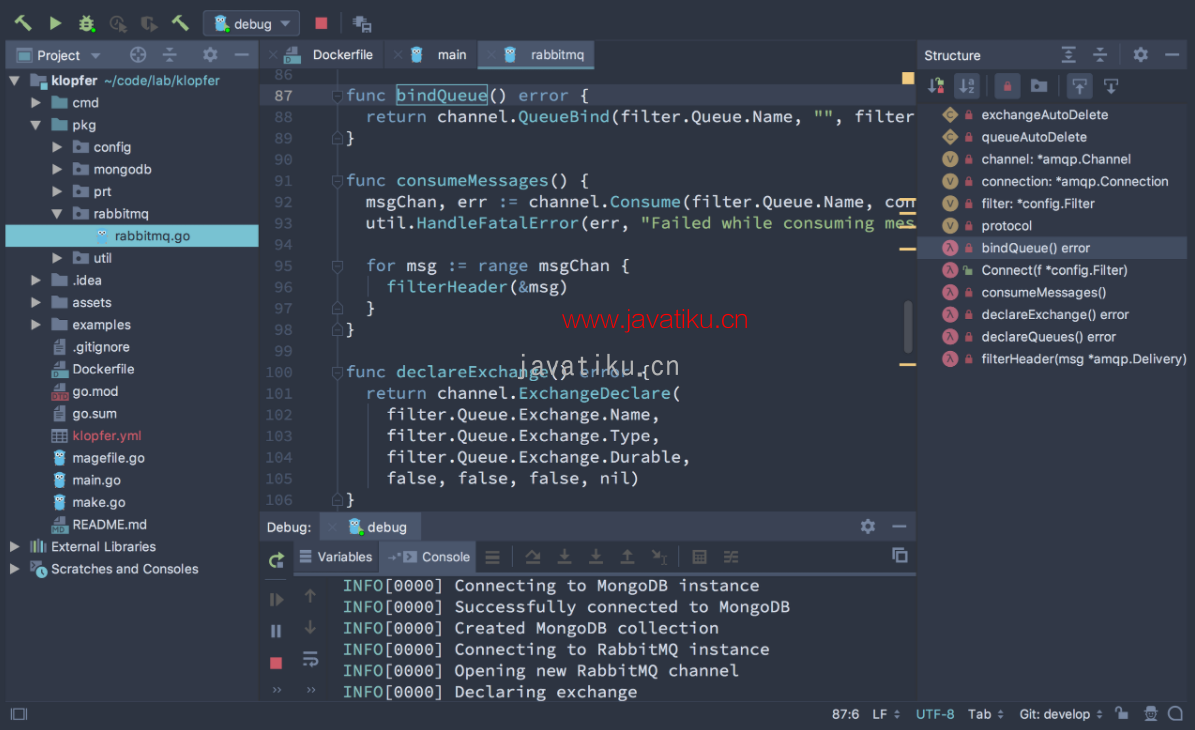Open README.md file

(x=109, y=524)
